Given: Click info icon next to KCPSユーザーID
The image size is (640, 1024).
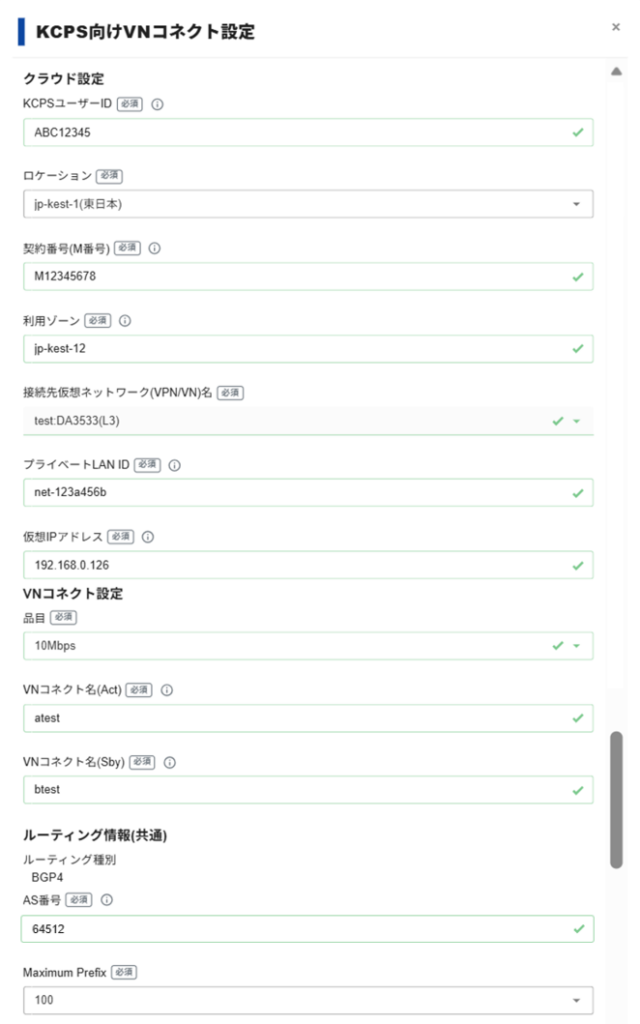Looking at the screenshot, I should coord(157,104).
